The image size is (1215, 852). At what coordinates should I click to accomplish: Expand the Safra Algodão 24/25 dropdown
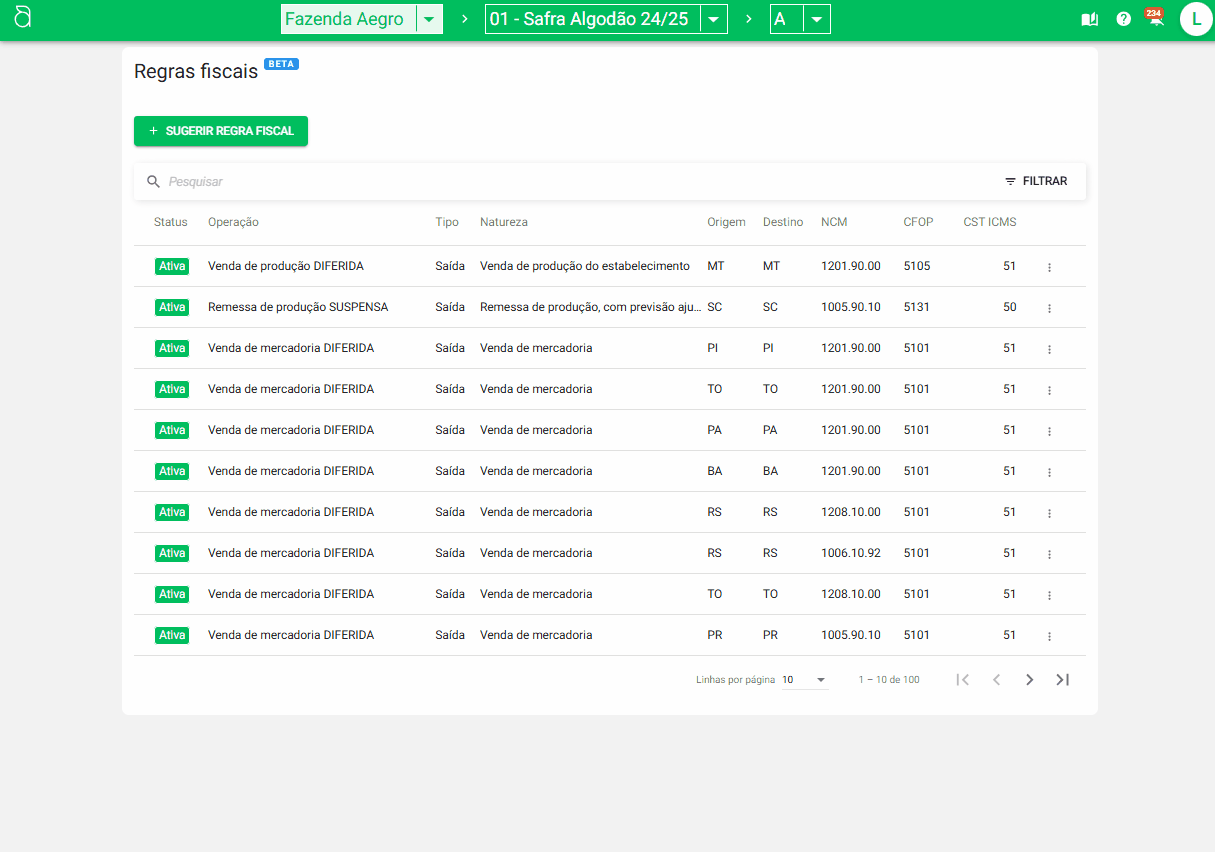(713, 19)
